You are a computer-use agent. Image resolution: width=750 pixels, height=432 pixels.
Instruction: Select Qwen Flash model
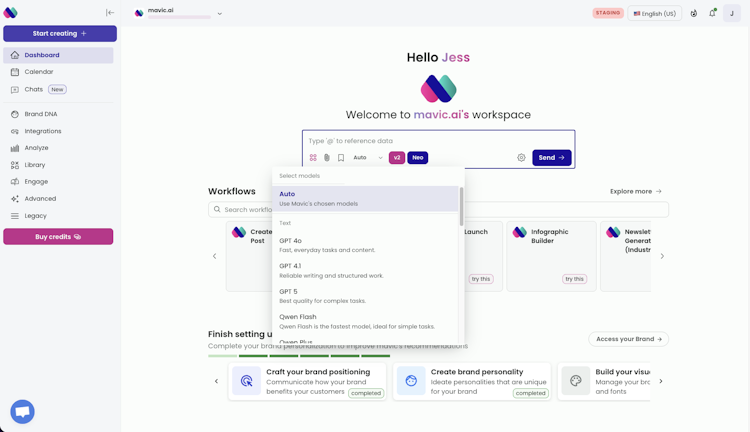click(x=365, y=321)
